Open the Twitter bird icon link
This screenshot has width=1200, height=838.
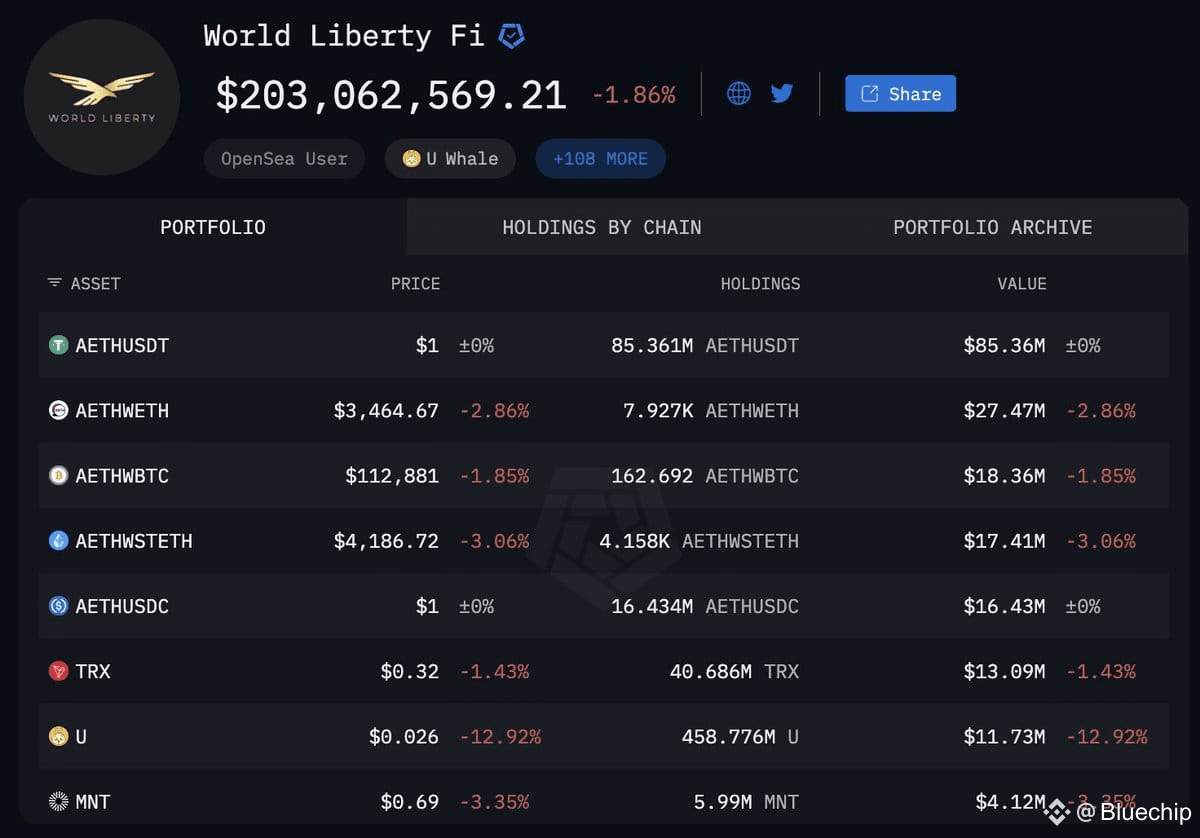pyautogui.click(x=782, y=94)
